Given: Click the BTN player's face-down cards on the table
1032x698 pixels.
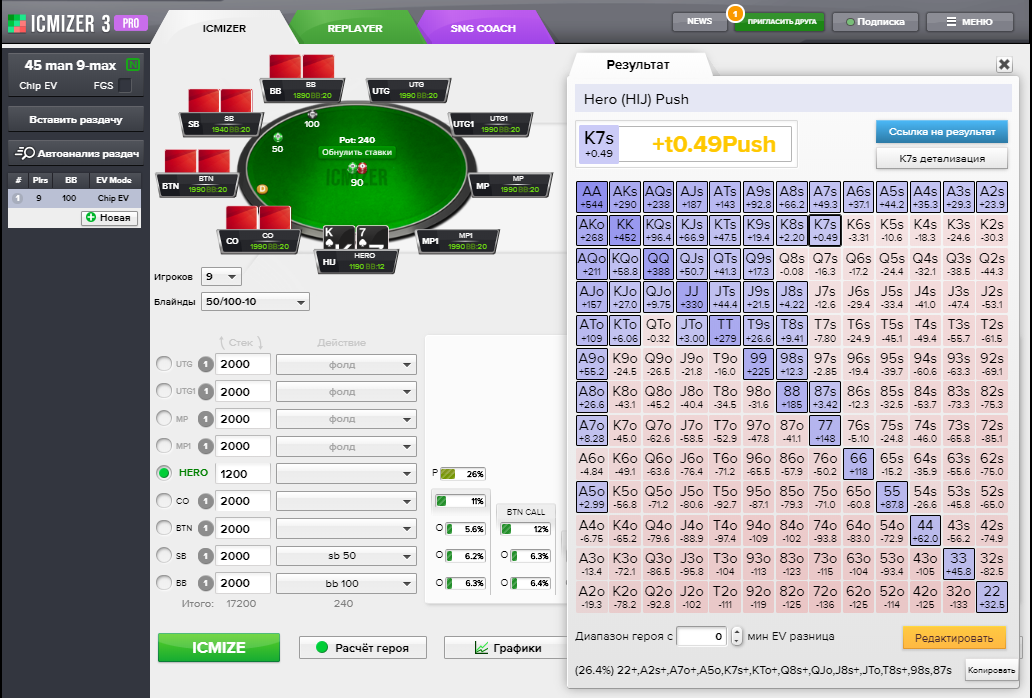Looking at the screenshot, I should (197, 161).
